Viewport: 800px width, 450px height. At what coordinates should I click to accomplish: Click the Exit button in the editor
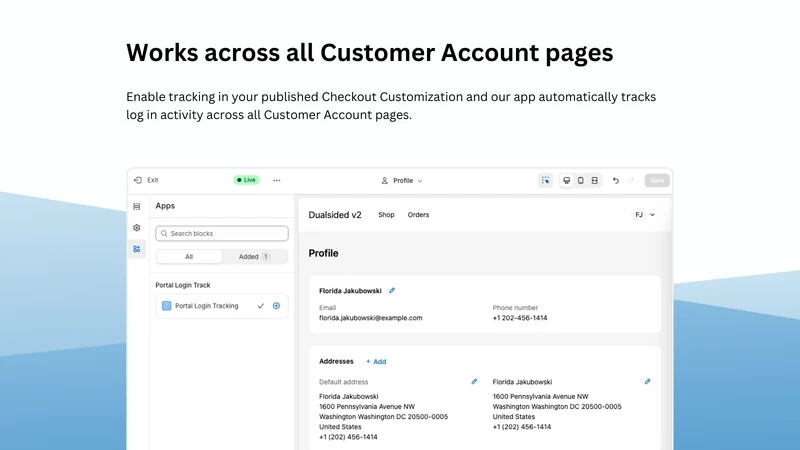pyautogui.click(x=146, y=180)
